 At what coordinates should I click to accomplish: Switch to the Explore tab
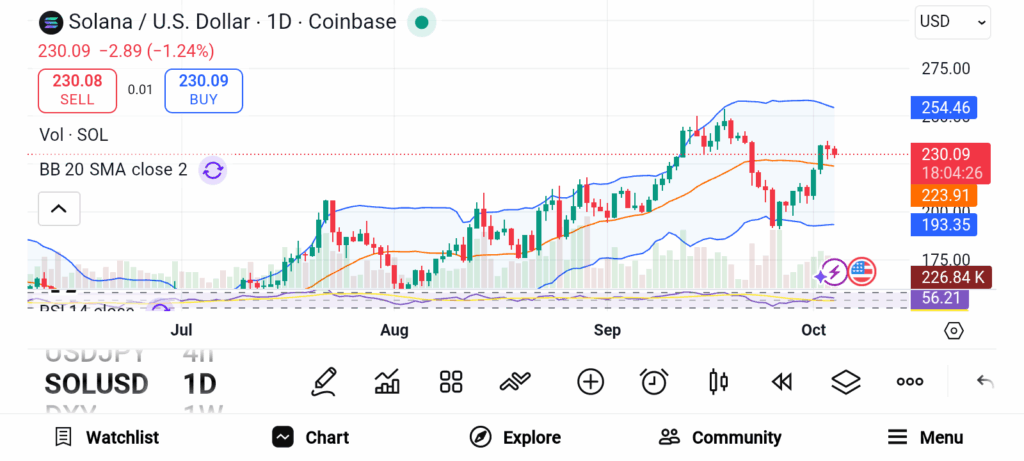(x=515, y=437)
